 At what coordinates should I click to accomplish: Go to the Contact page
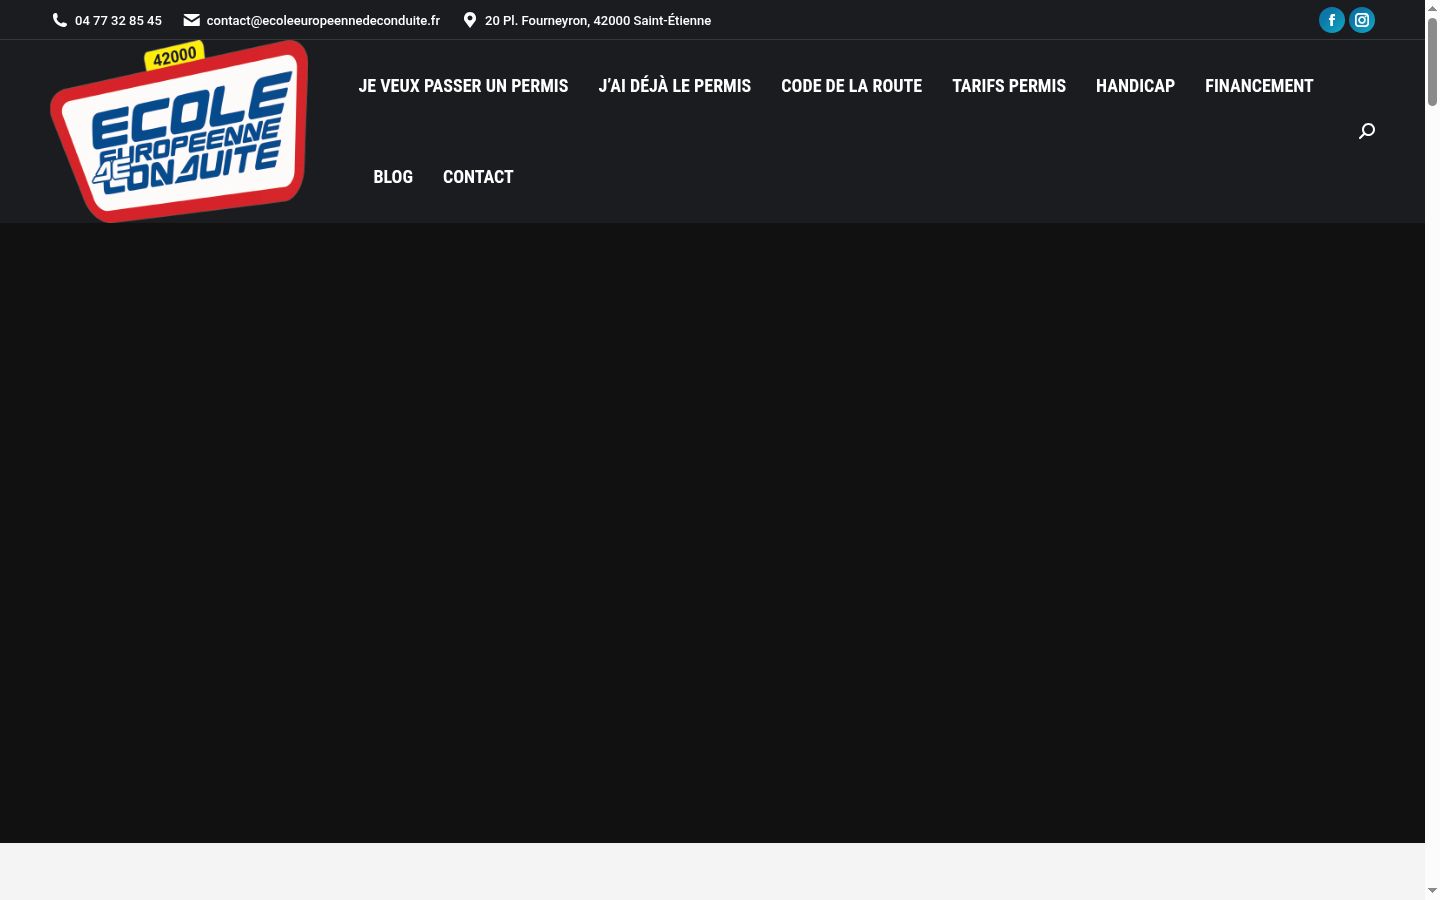tap(478, 177)
